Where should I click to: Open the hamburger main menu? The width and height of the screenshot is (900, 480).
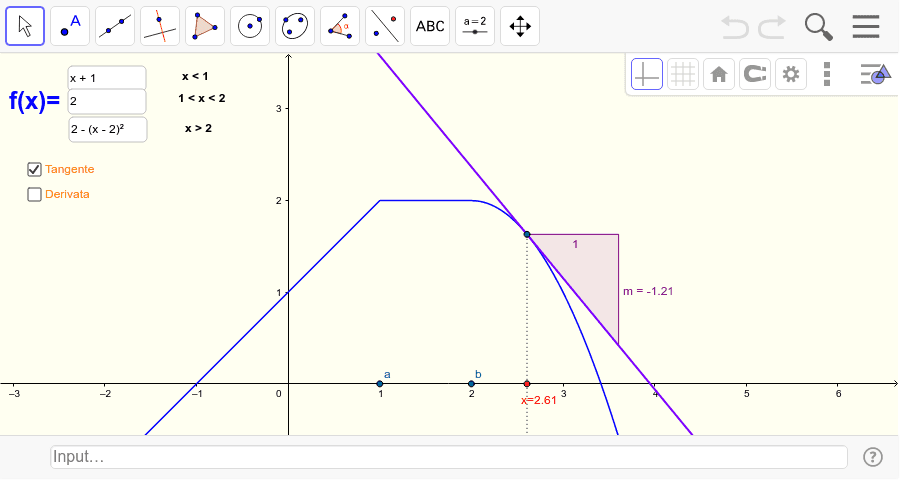point(866,26)
